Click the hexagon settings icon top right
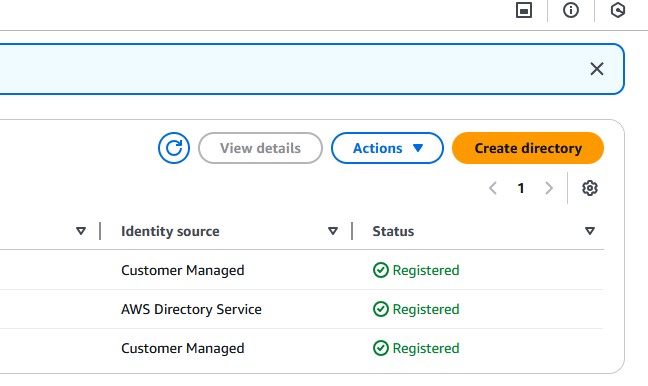 [617, 10]
